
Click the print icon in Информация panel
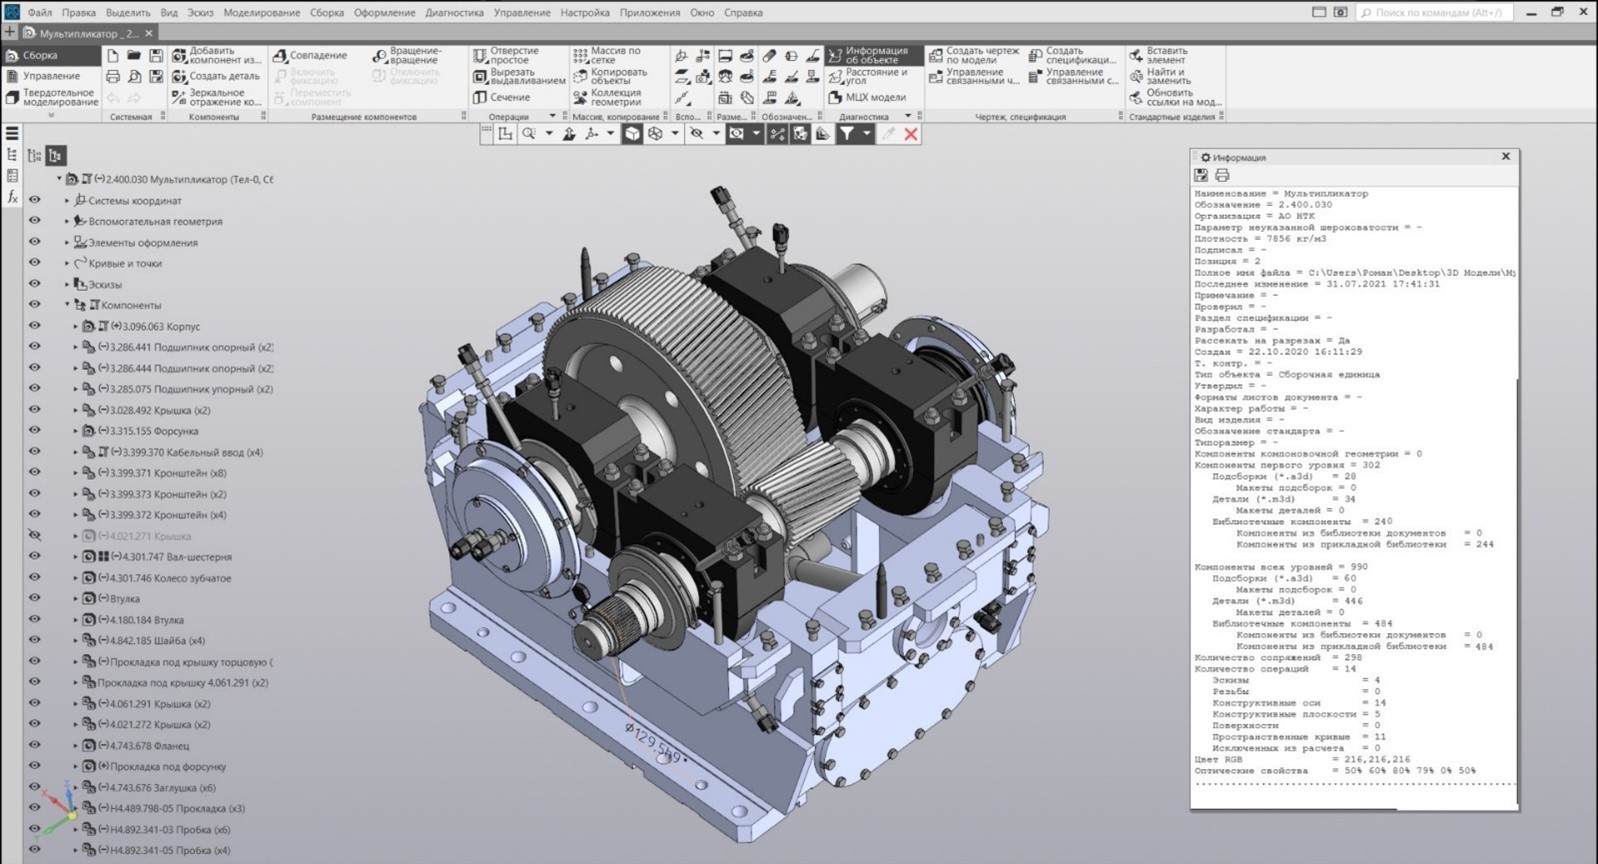pos(1221,175)
